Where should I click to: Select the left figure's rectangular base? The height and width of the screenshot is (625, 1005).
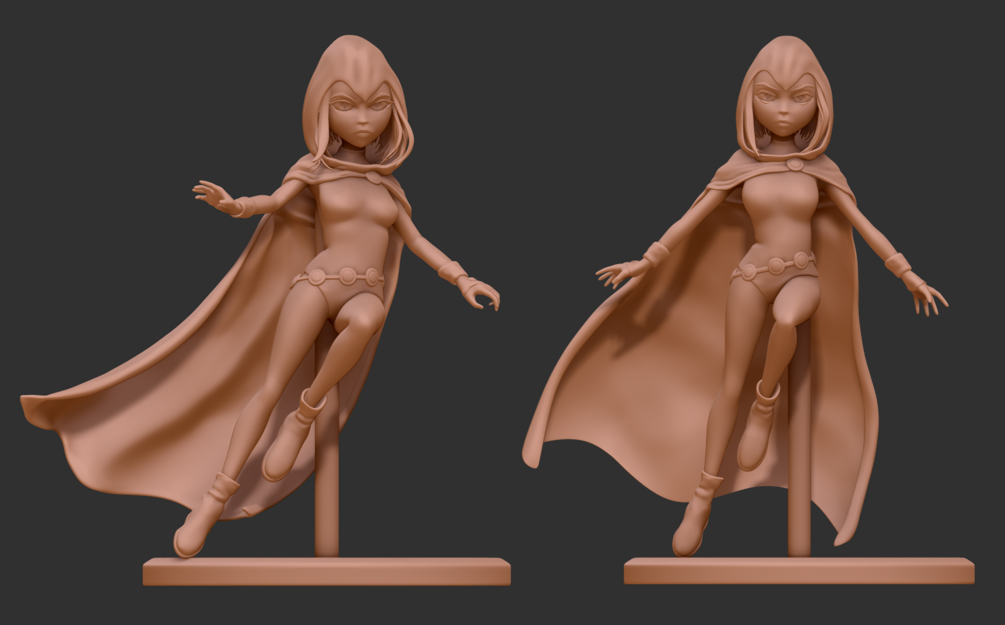click(x=326, y=571)
